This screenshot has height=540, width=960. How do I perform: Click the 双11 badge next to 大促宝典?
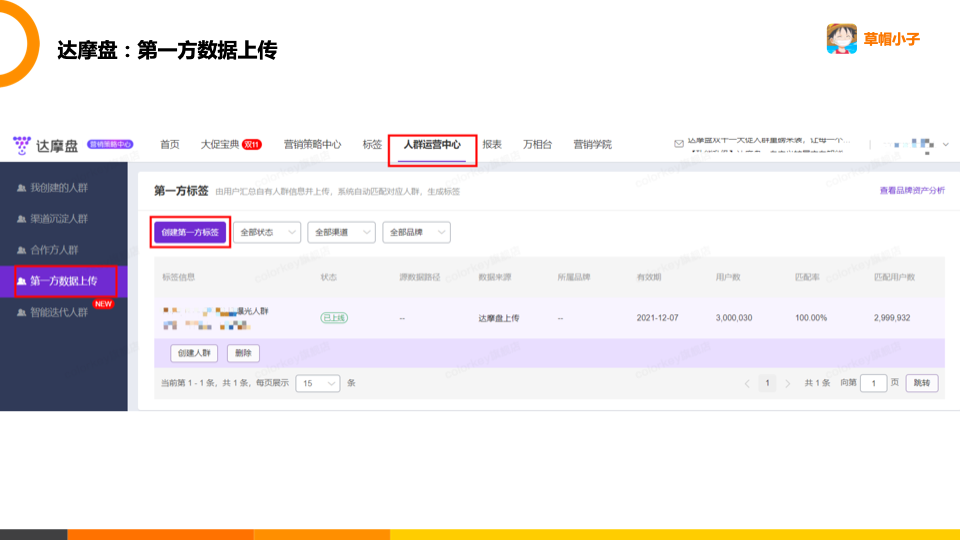252,144
